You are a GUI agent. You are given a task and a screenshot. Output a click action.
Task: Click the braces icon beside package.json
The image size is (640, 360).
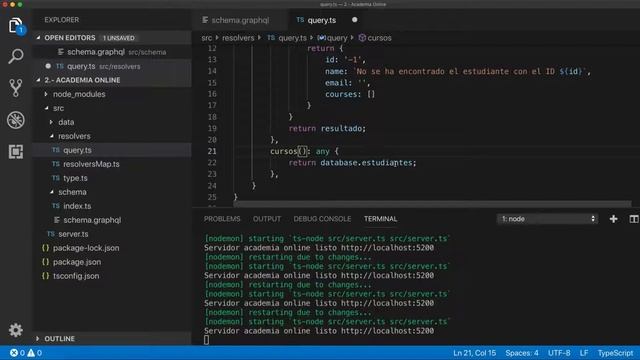tap(45, 262)
